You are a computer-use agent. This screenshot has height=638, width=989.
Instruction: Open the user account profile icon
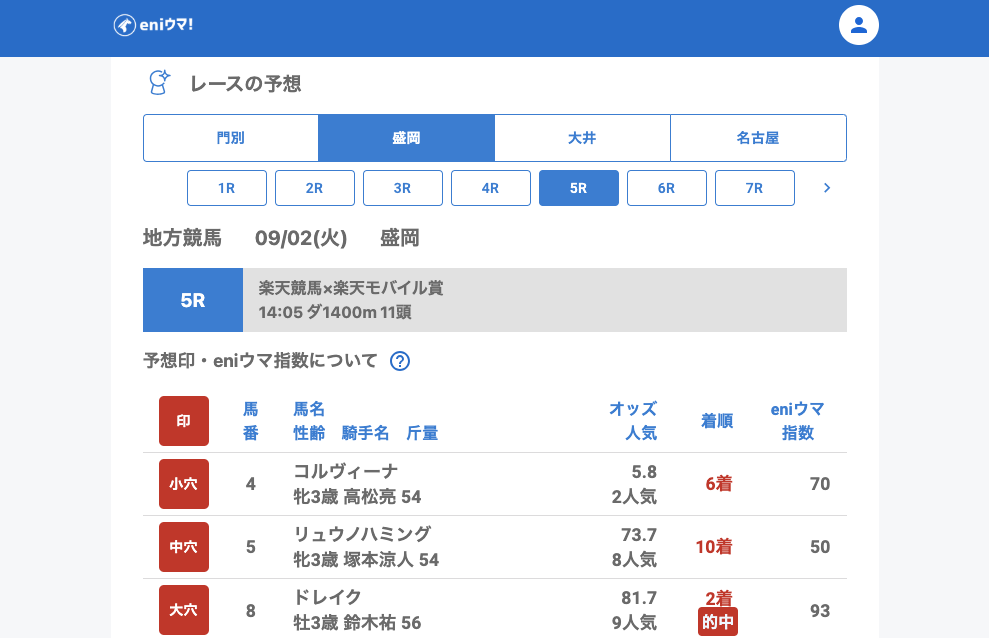click(858, 25)
